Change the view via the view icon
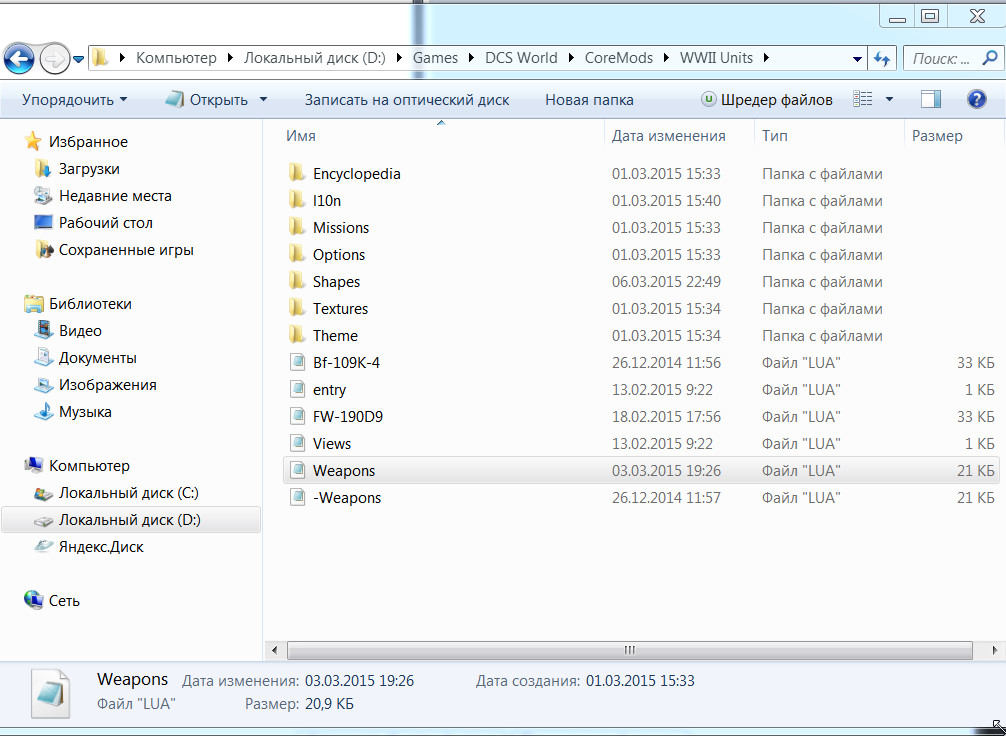 (863, 99)
